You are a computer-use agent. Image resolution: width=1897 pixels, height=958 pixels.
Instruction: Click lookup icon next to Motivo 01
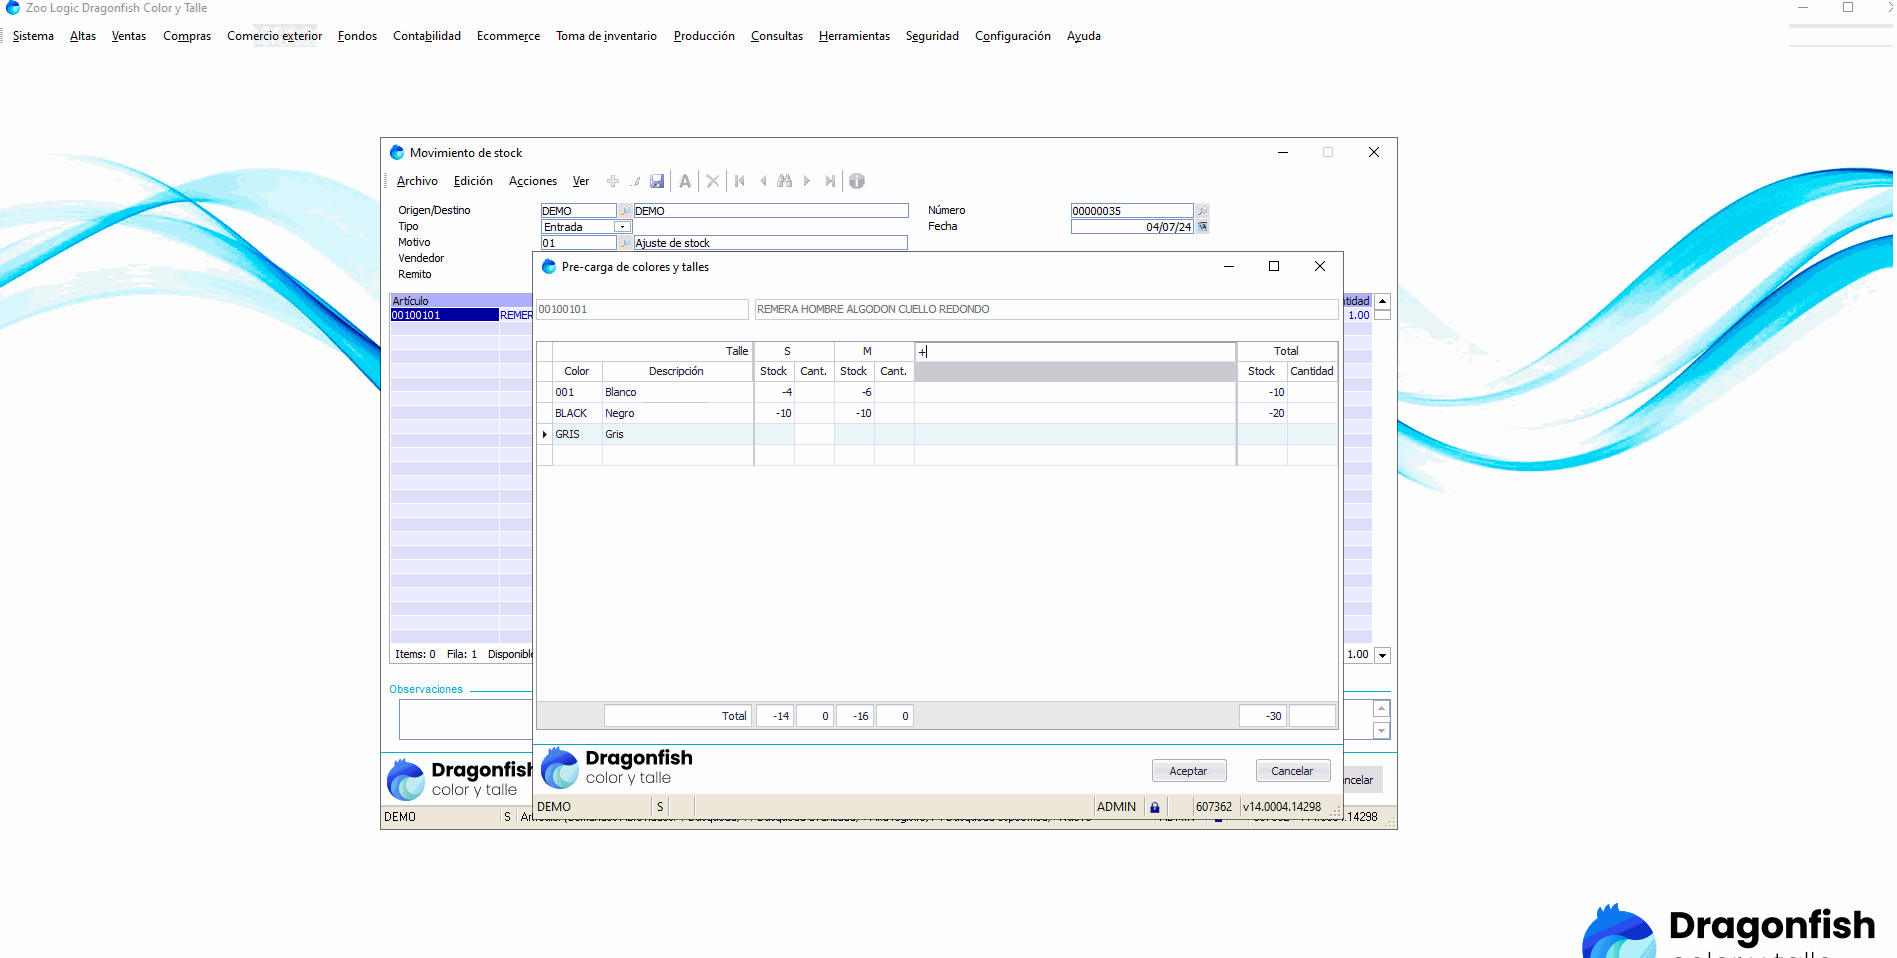pos(625,243)
